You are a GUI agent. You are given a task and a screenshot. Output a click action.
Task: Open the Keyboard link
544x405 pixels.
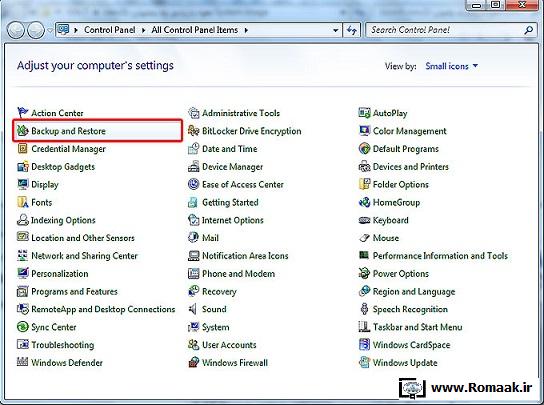pyautogui.click(x=391, y=220)
